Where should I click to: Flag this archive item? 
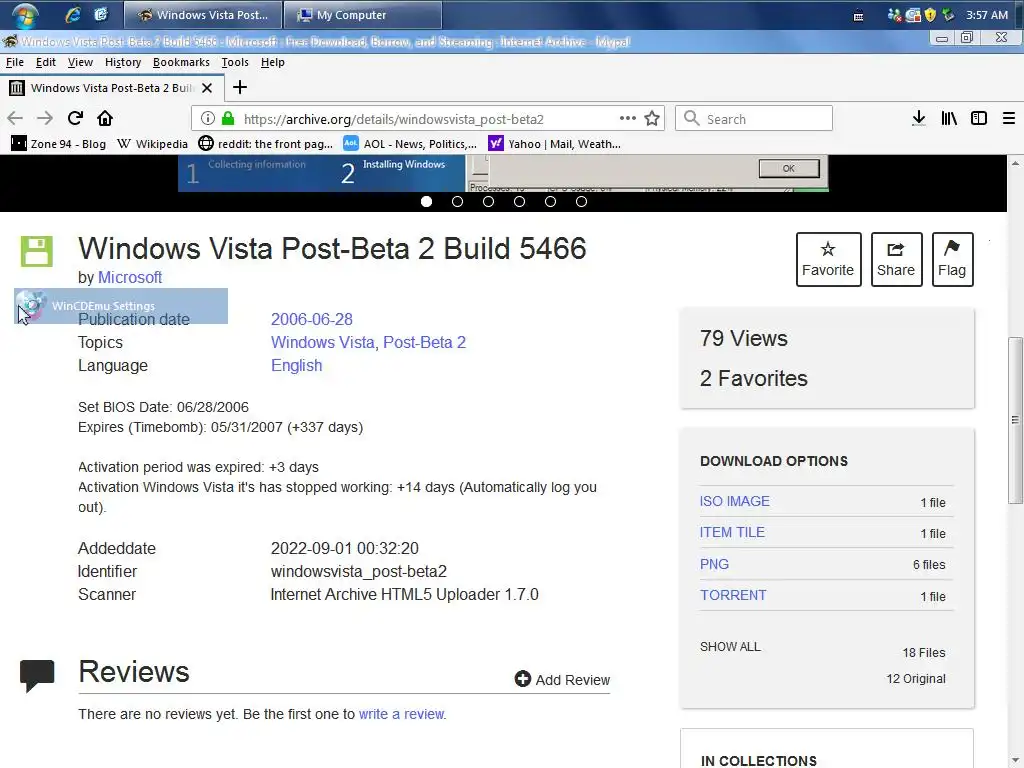[x=952, y=259]
